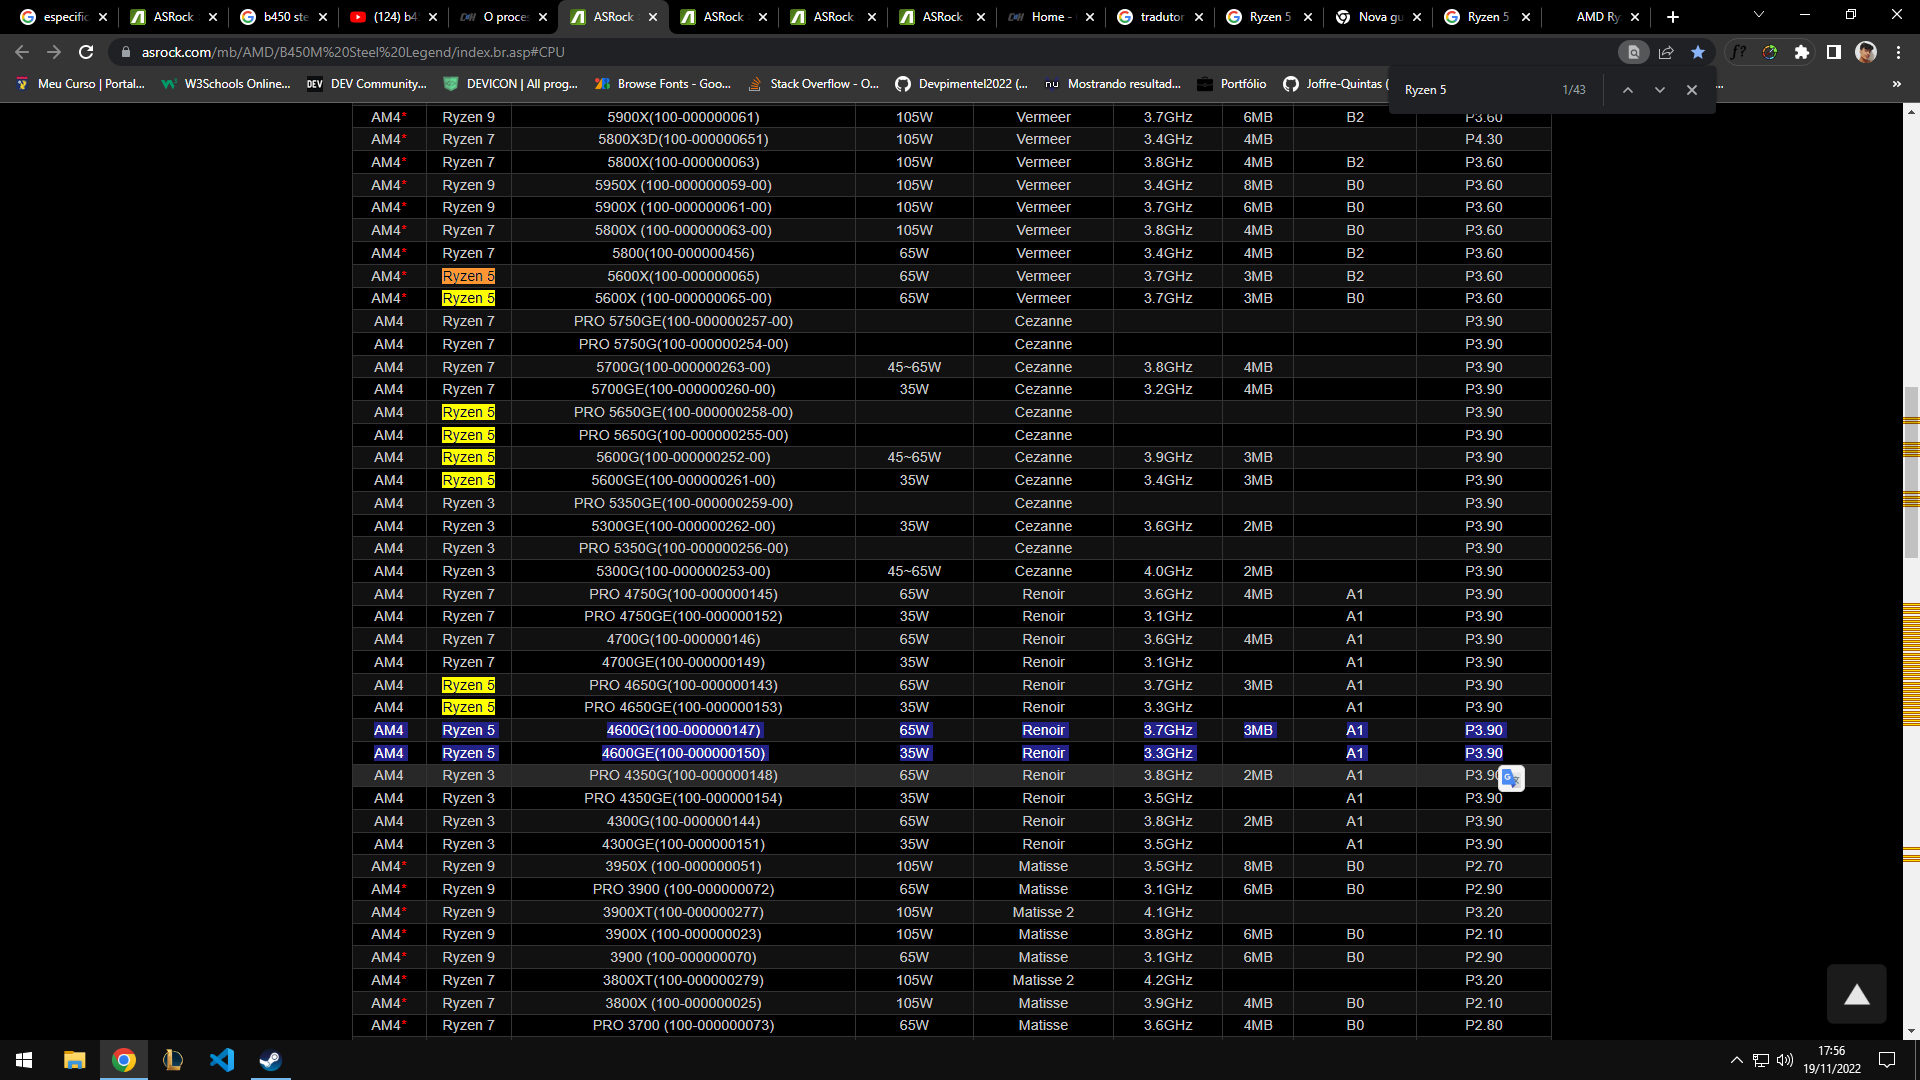Open the Browse Fonts bookmark
The image size is (1920, 1080).
(662, 84)
